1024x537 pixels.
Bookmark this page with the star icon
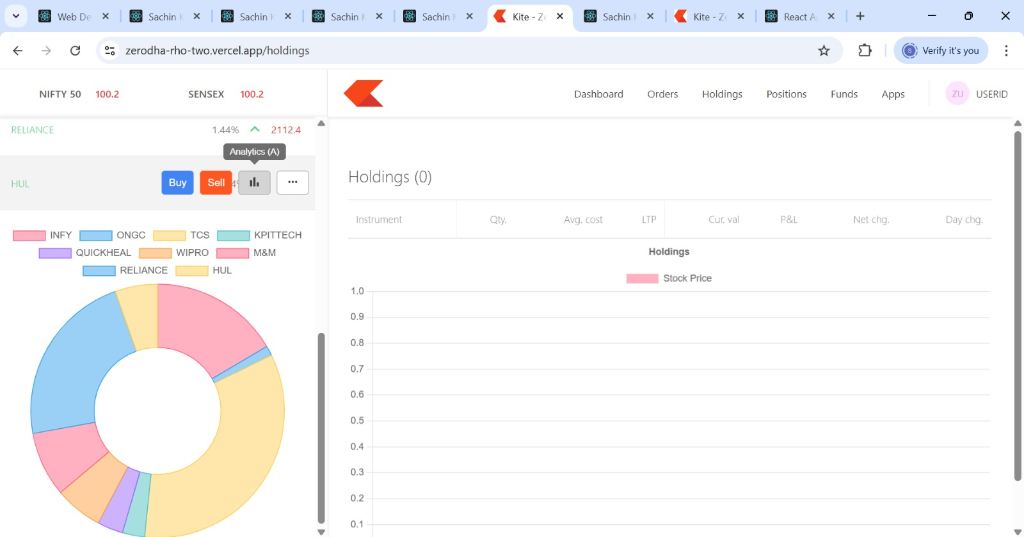824,50
